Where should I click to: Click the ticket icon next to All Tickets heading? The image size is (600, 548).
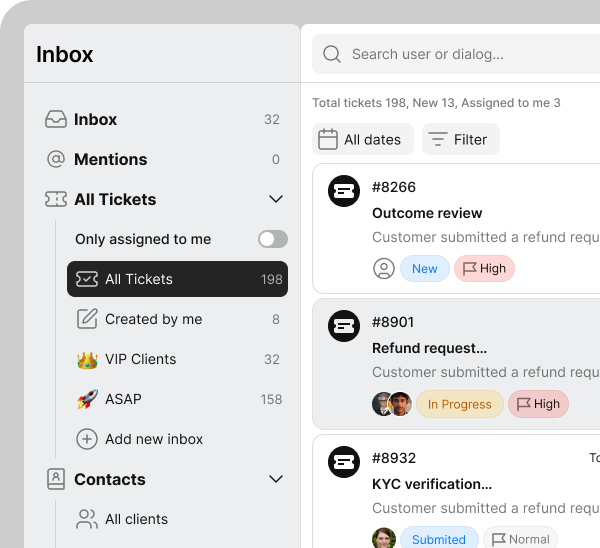(56, 199)
